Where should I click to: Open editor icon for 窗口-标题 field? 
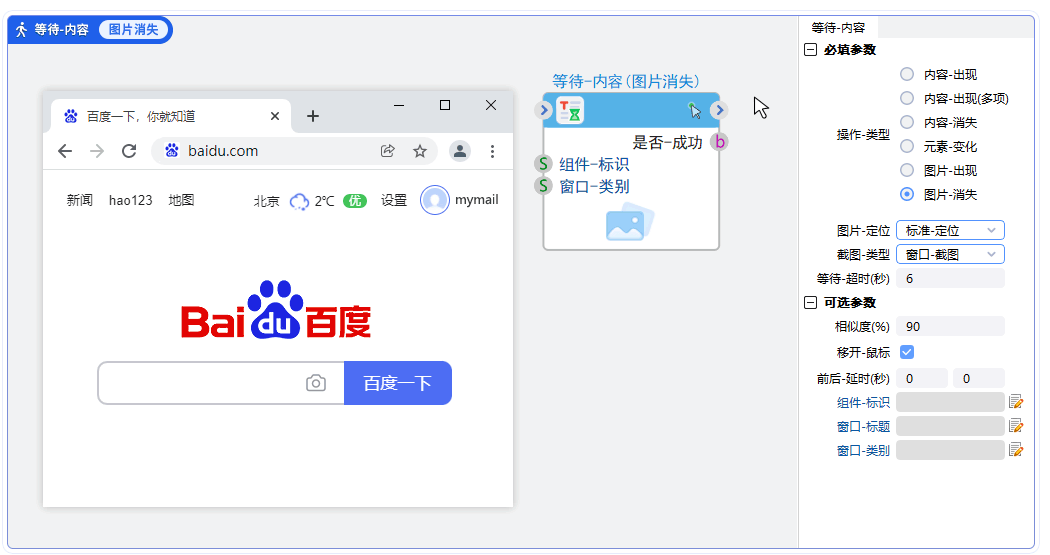tap(1016, 426)
